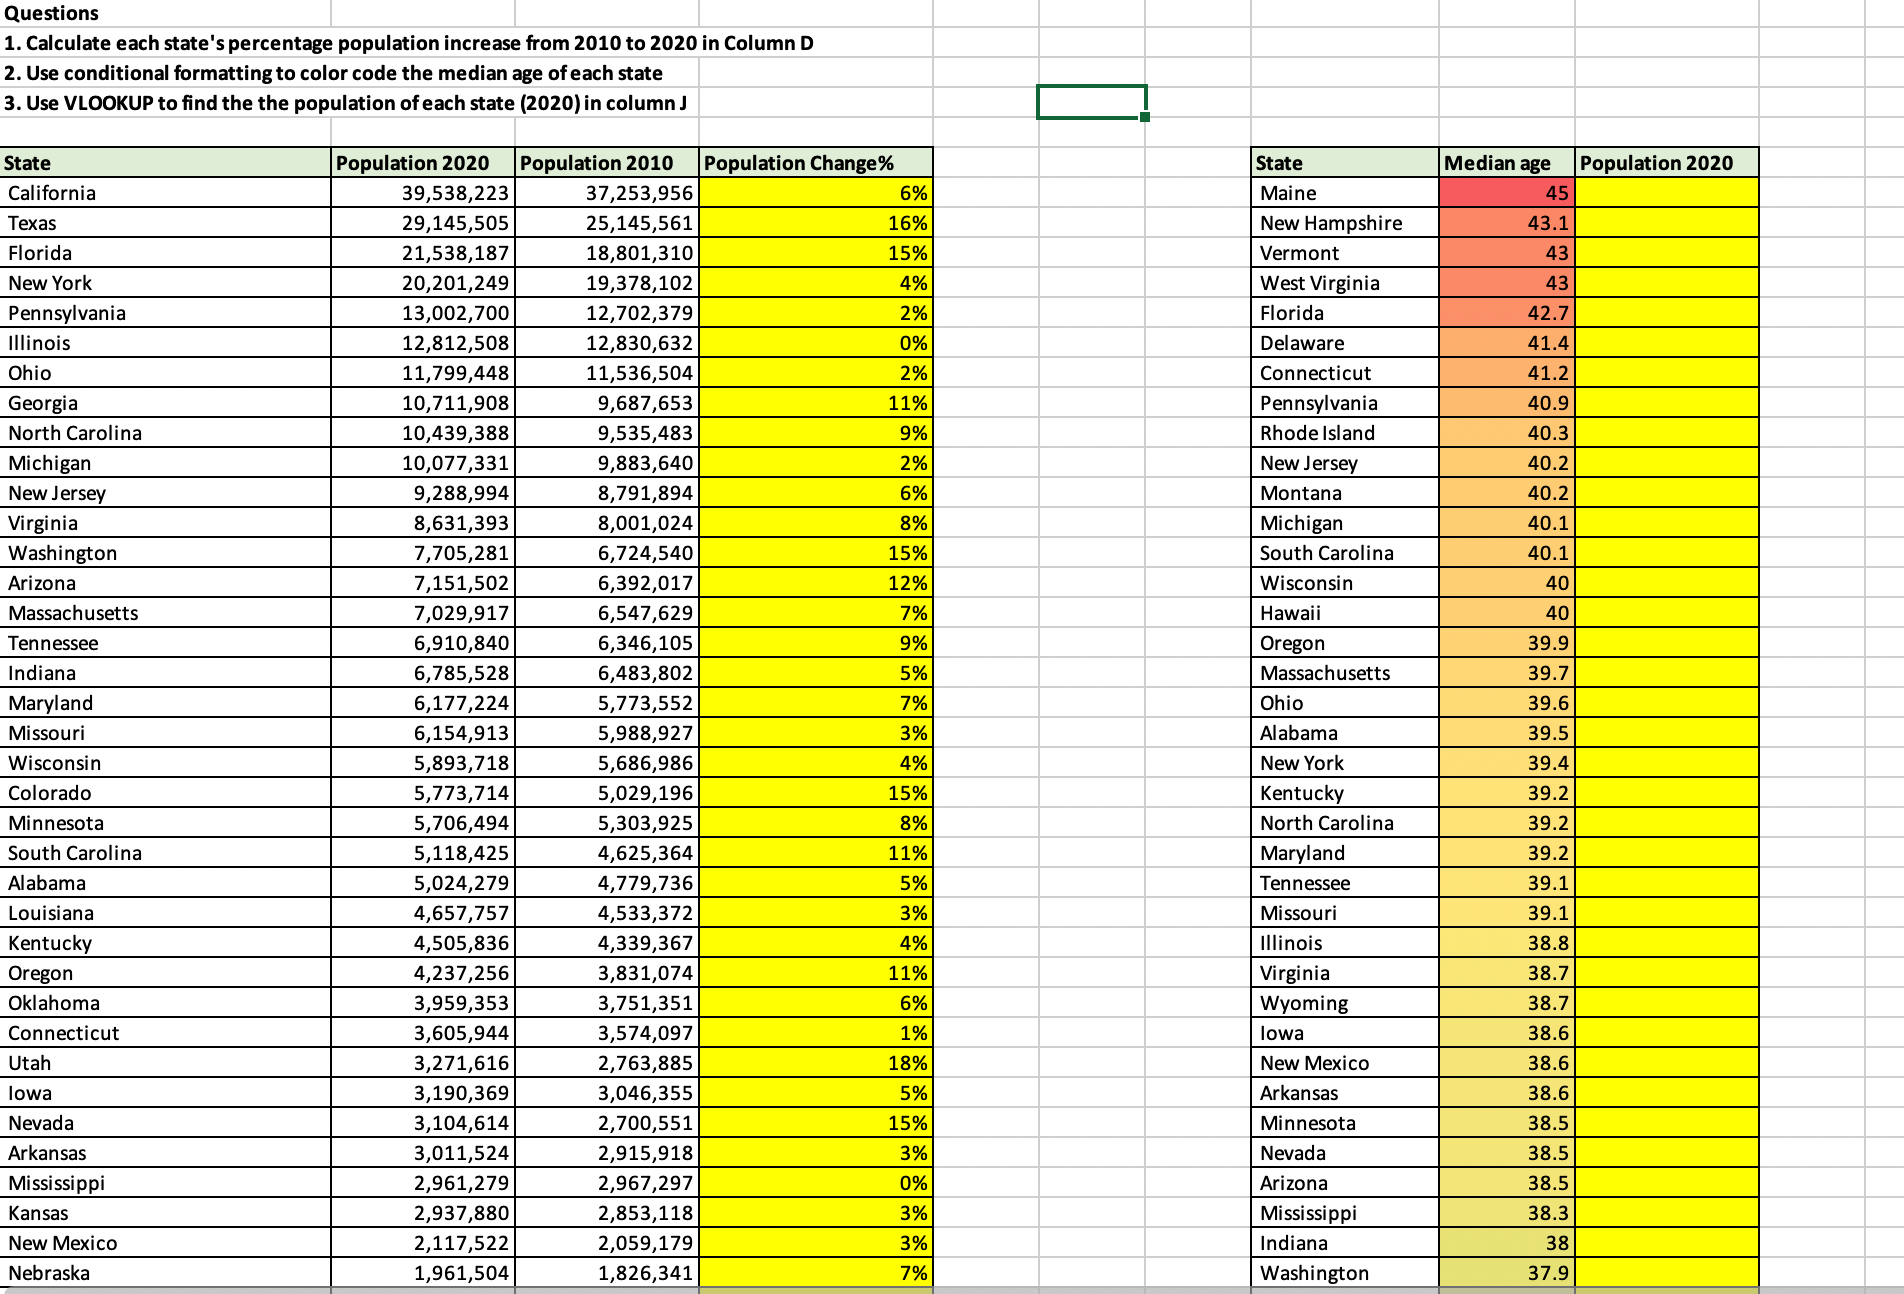This screenshot has height=1294, width=1904.
Task: Select California's 2020 population 39,538,223
Action: point(423,192)
